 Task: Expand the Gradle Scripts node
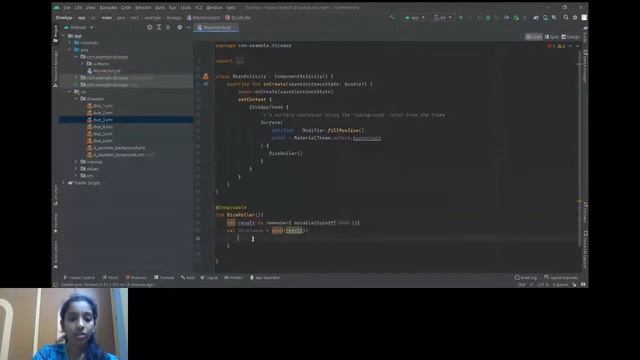[x=63, y=183]
